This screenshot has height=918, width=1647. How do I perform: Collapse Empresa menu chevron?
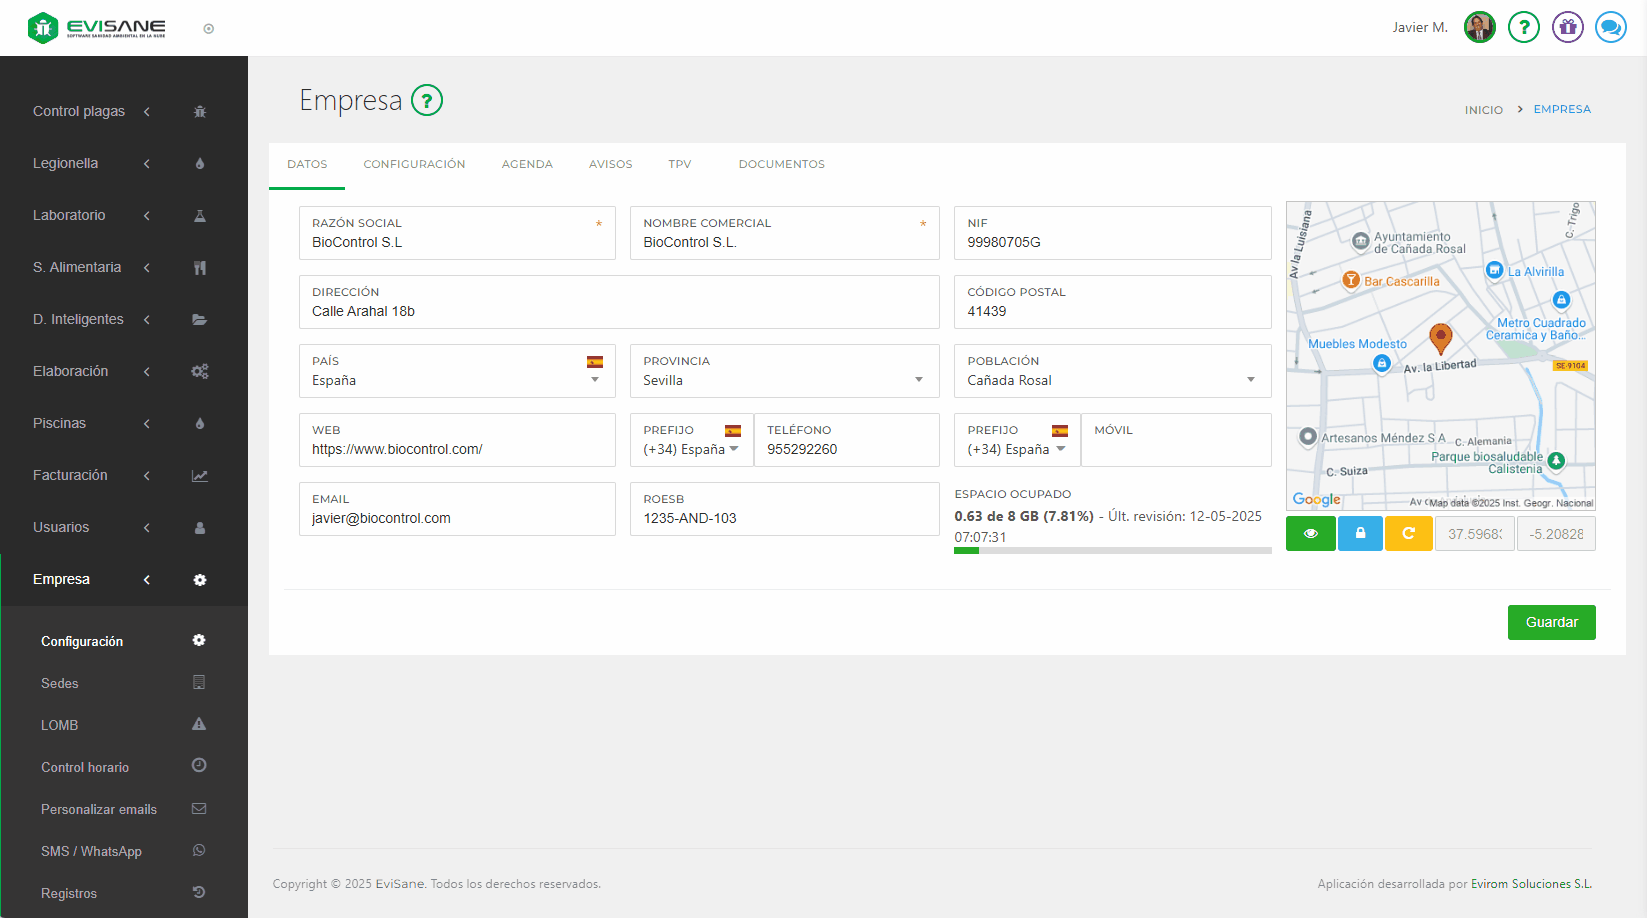coord(147,579)
